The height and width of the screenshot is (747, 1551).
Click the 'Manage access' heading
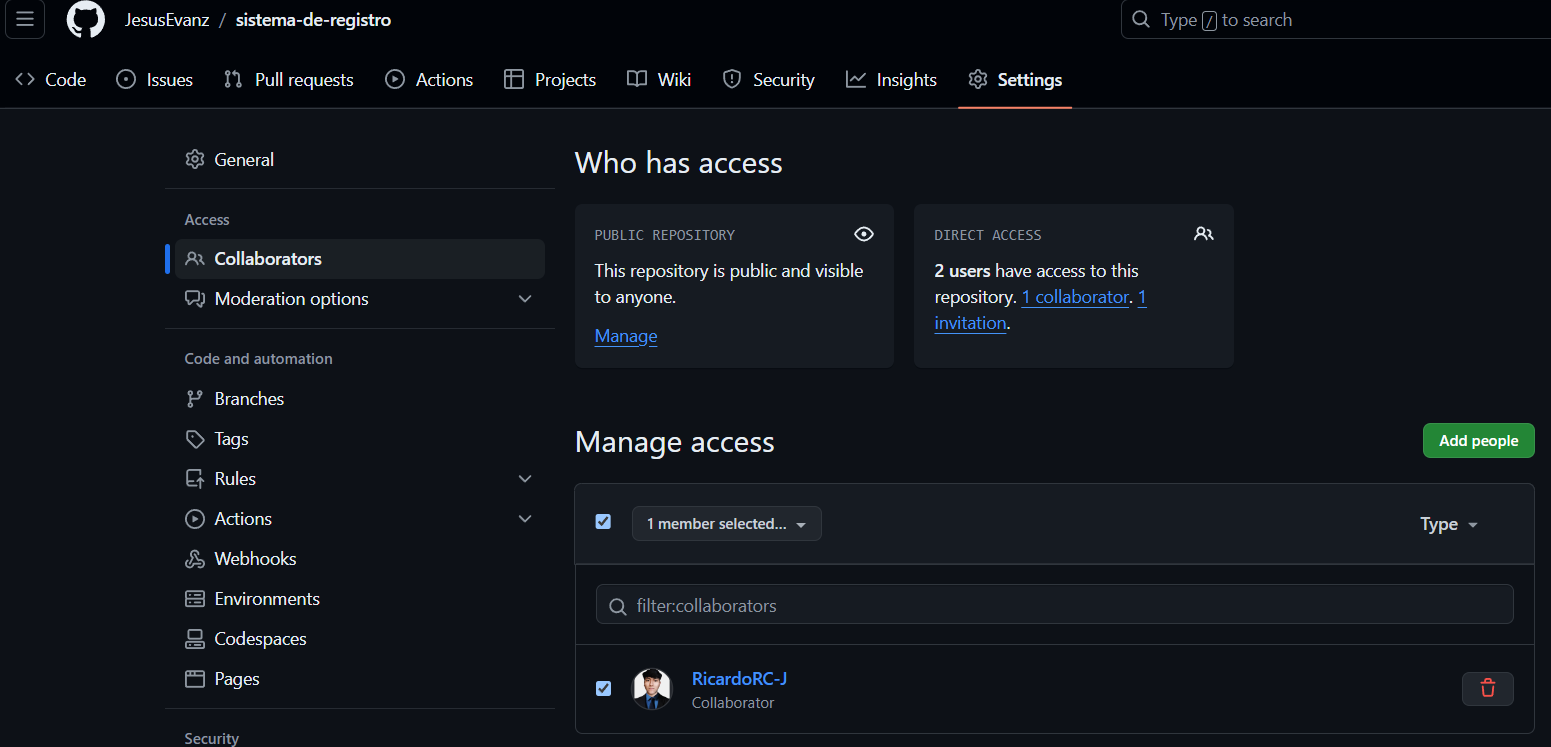(x=675, y=442)
